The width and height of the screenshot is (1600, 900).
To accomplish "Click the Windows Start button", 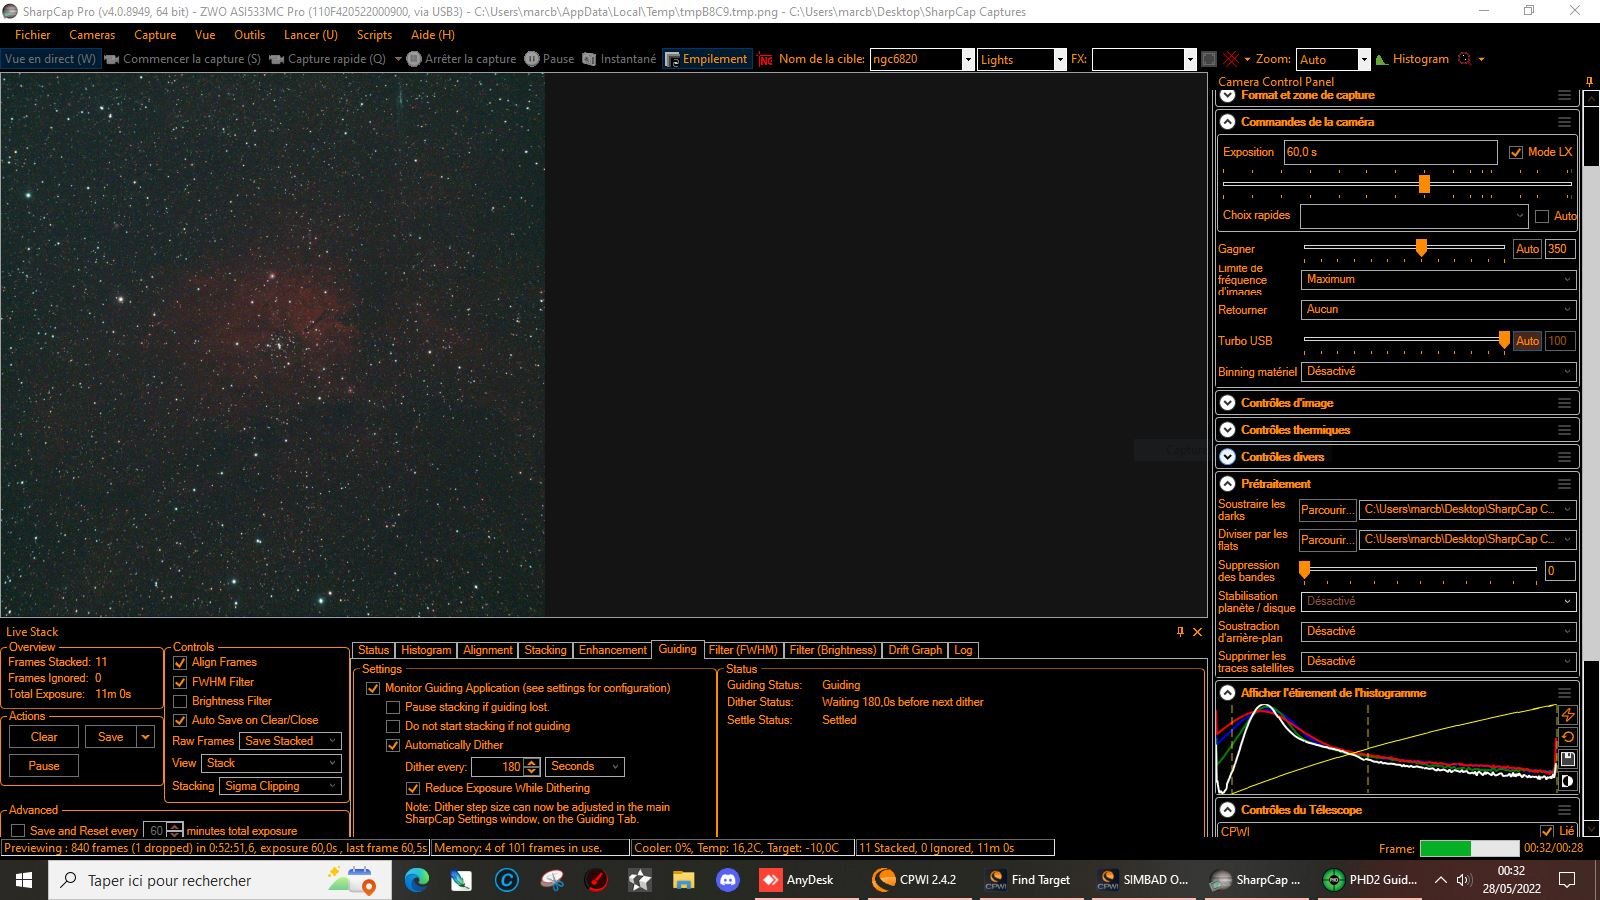I will pyautogui.click(x=24, y=880).
